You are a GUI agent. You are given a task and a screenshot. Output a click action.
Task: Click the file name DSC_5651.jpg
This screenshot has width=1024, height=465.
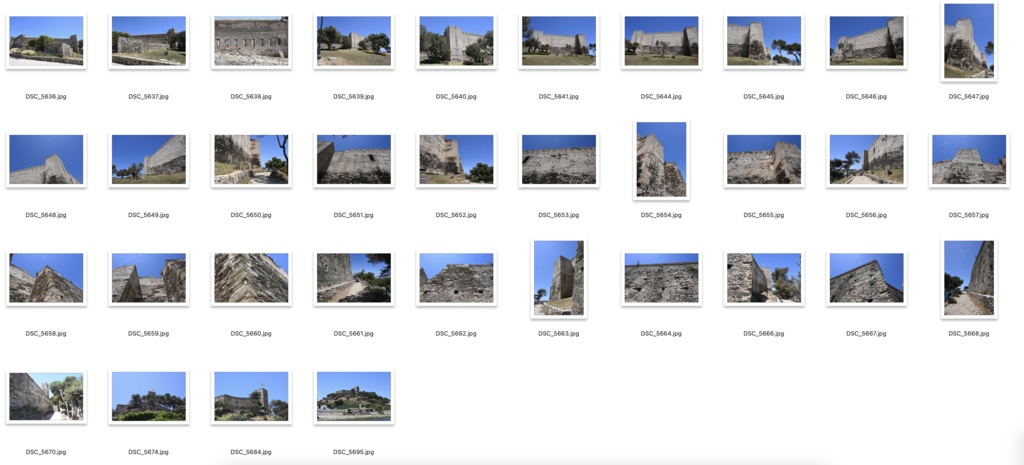click(x=354, y=215)
